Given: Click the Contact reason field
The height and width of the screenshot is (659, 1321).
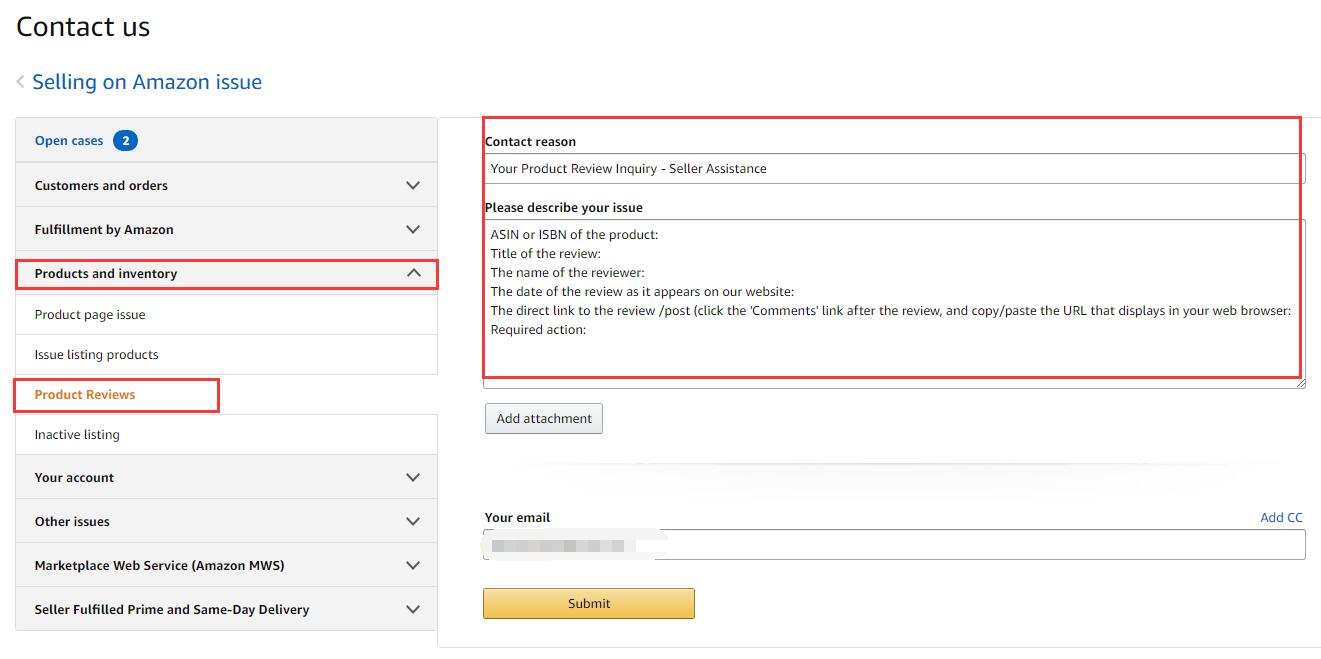Looking at the screenshot, I should pyautogui.click(x=893, y=169).
